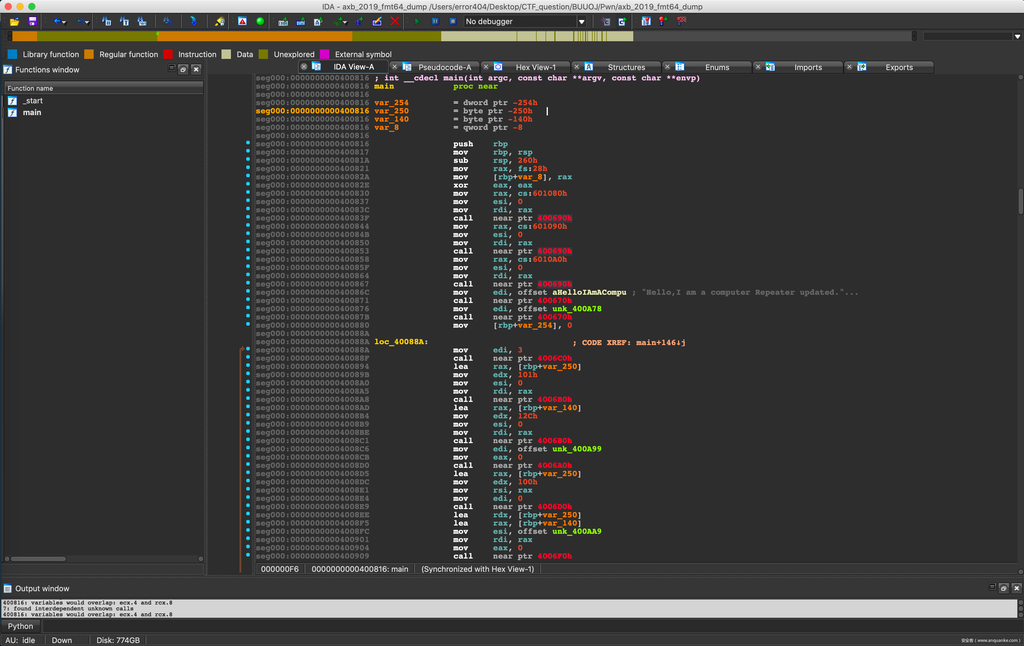Click the Python console button
Screen dimensions: 1024x646
pos(20,626)
